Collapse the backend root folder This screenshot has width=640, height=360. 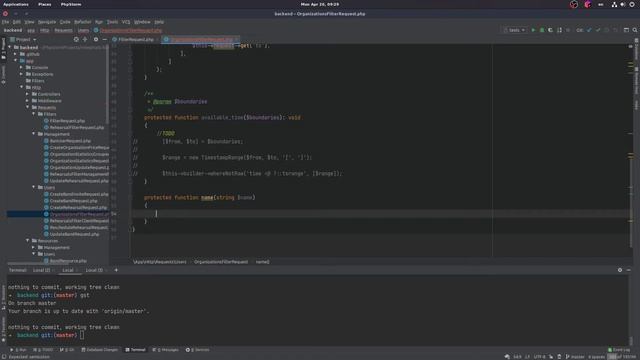(10, 47)
